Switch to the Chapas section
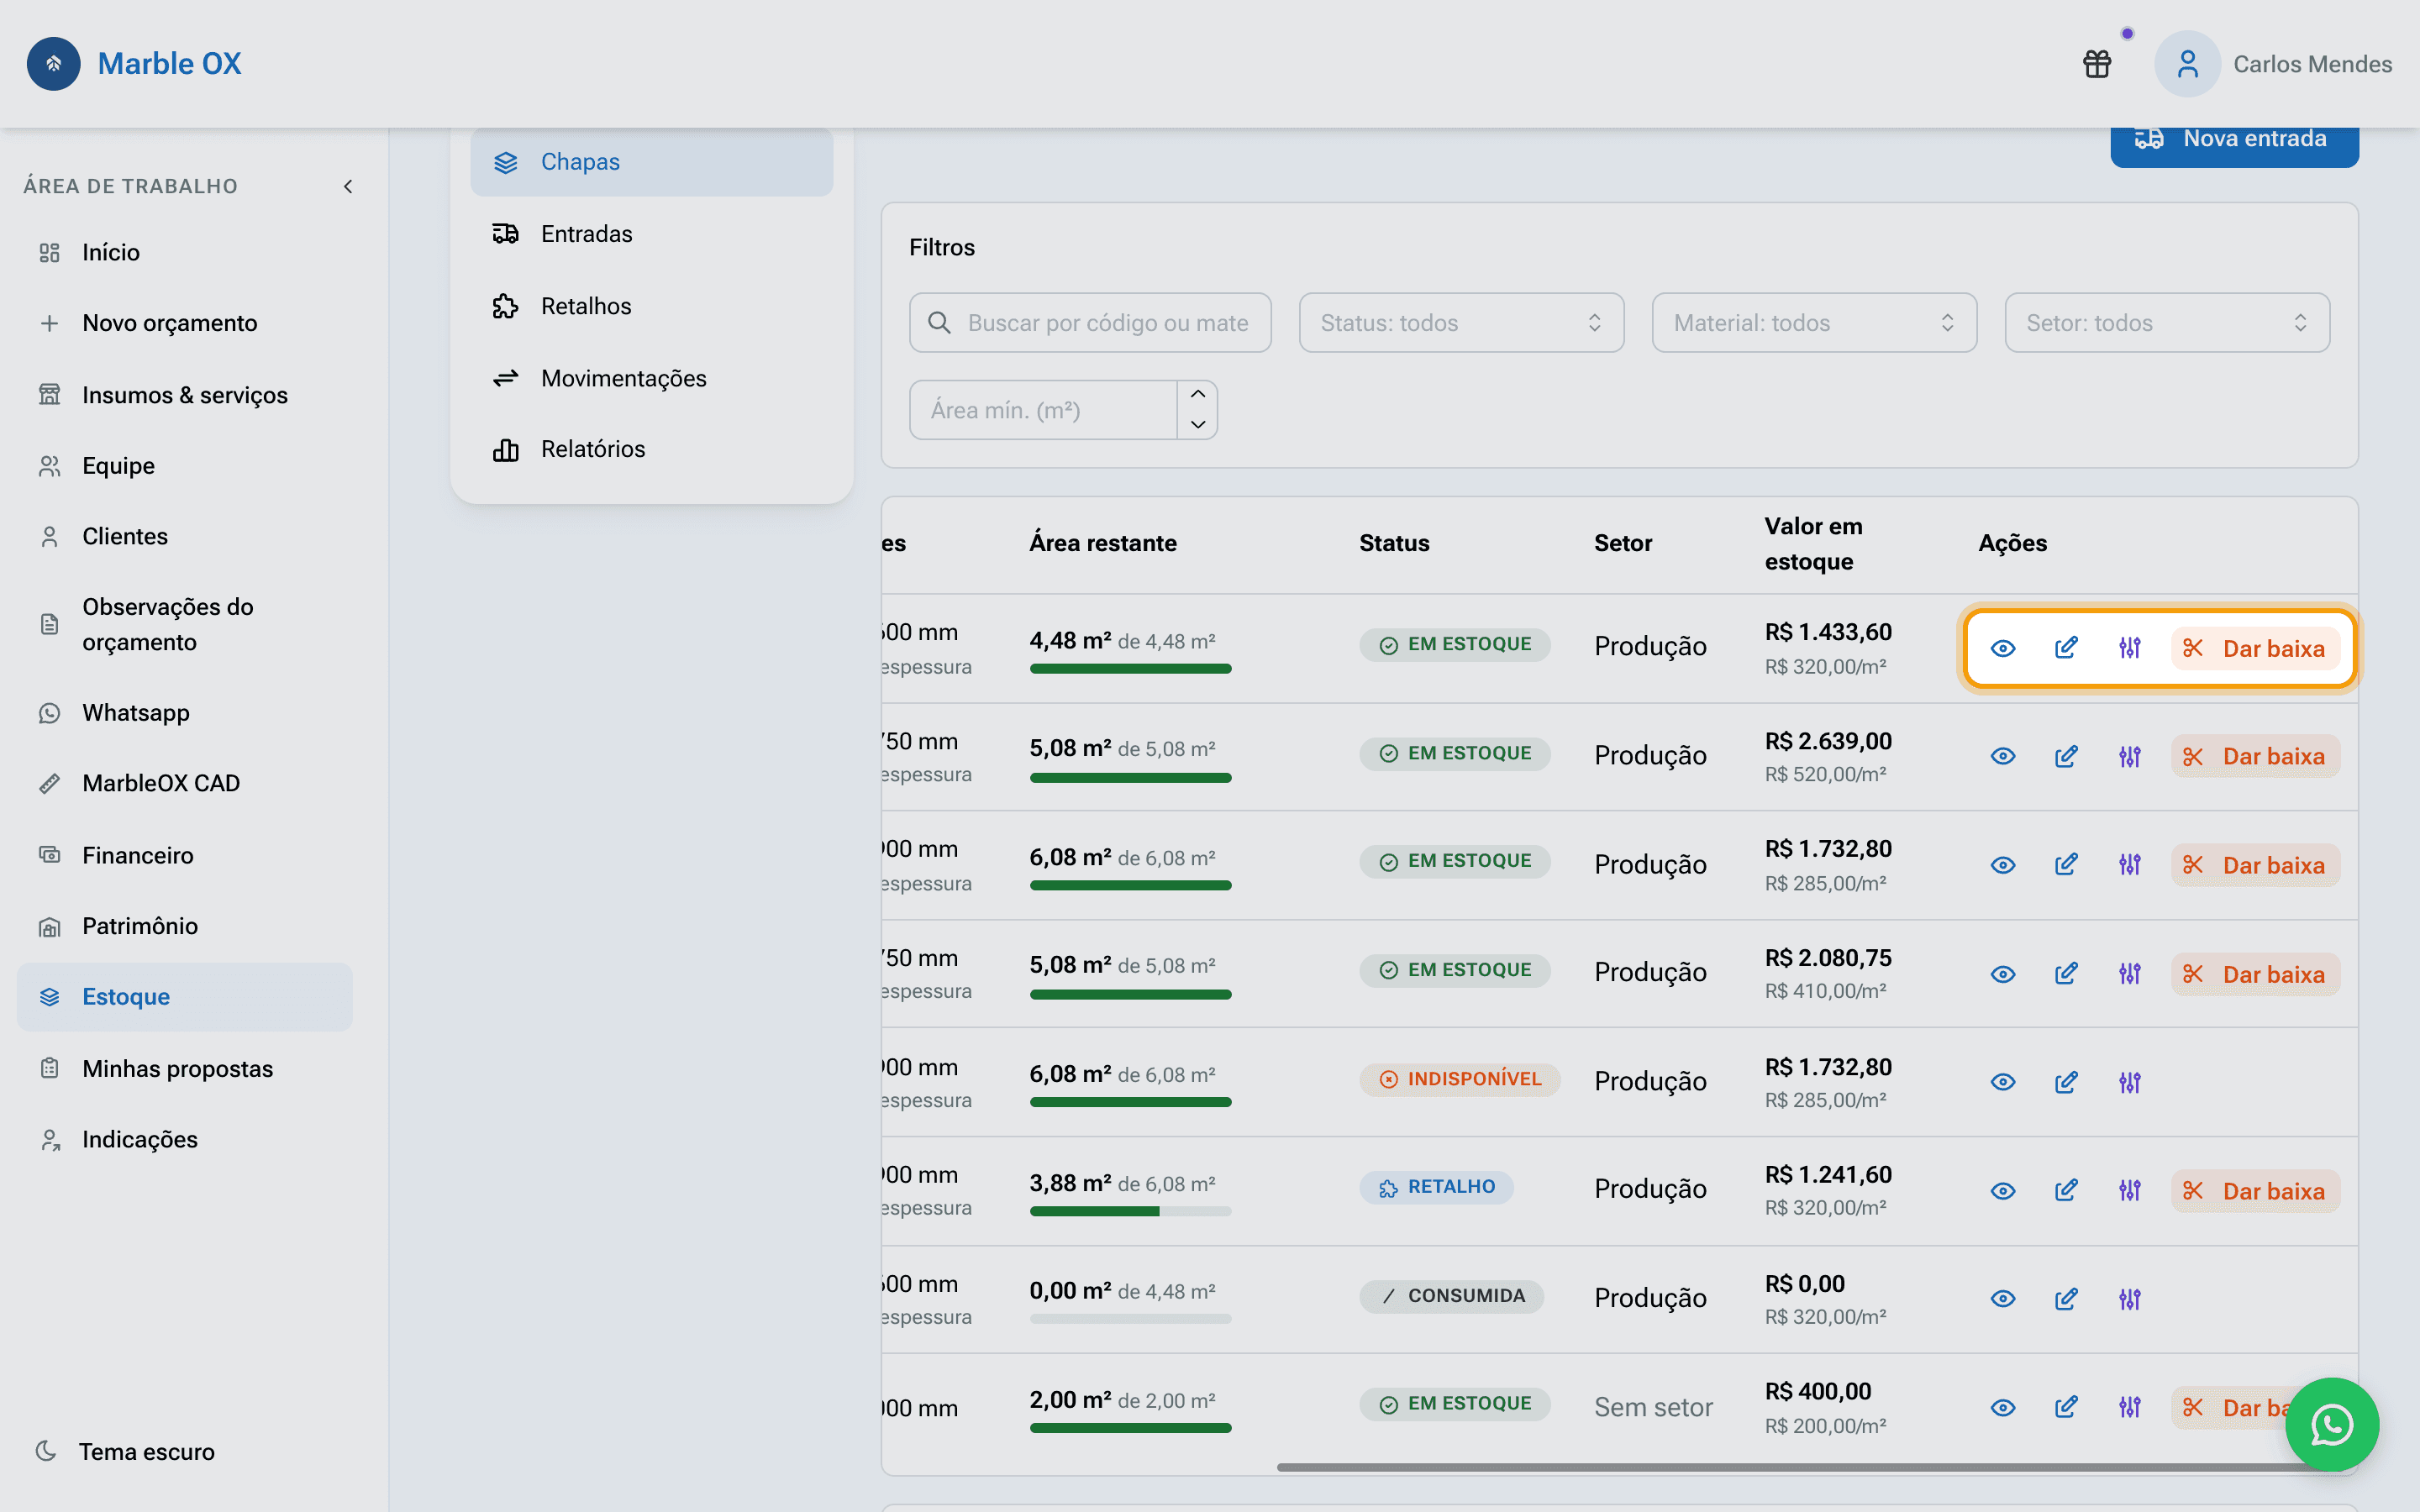The height and width of the screenshot is (1512, 2420). pyautogui.click(x=651, y=162)
